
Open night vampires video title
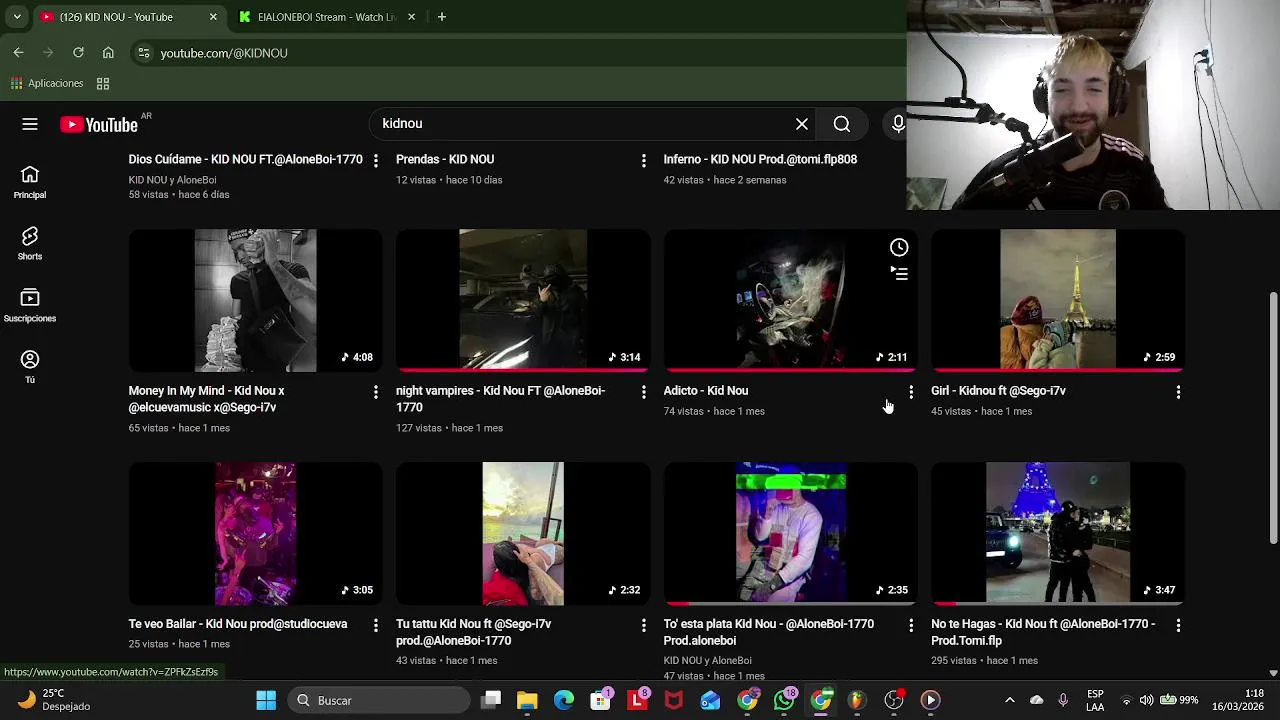click(500, 399)
